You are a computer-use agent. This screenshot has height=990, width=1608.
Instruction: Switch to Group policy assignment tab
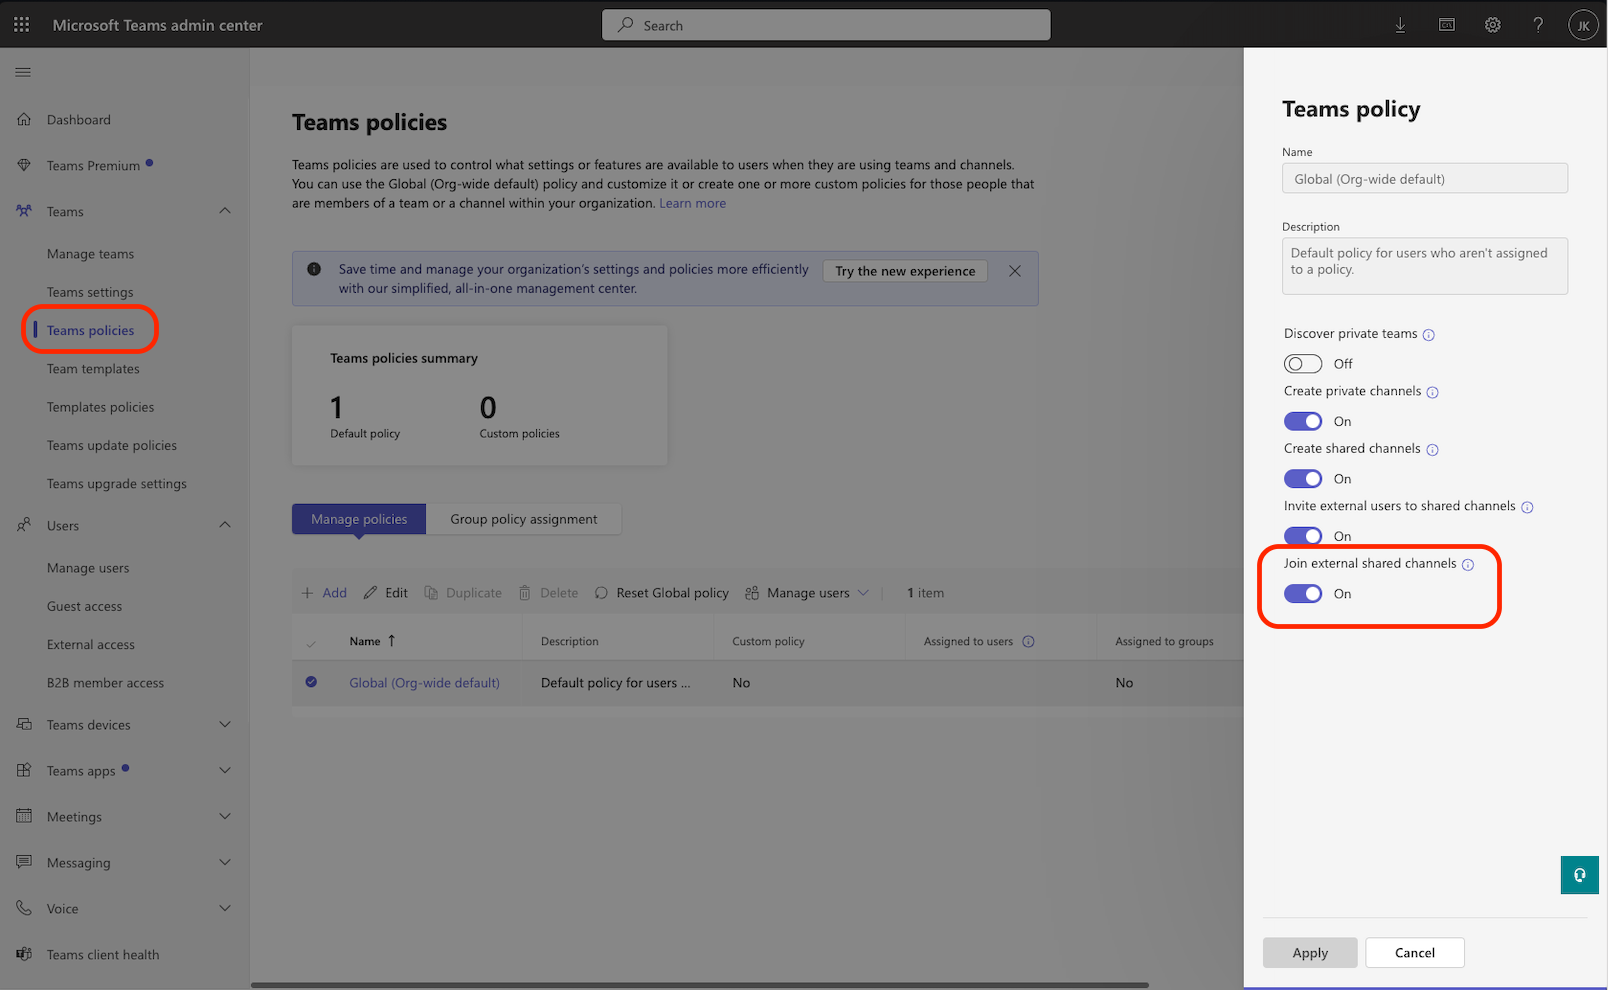pyautogui.click(x=524, y=519)
